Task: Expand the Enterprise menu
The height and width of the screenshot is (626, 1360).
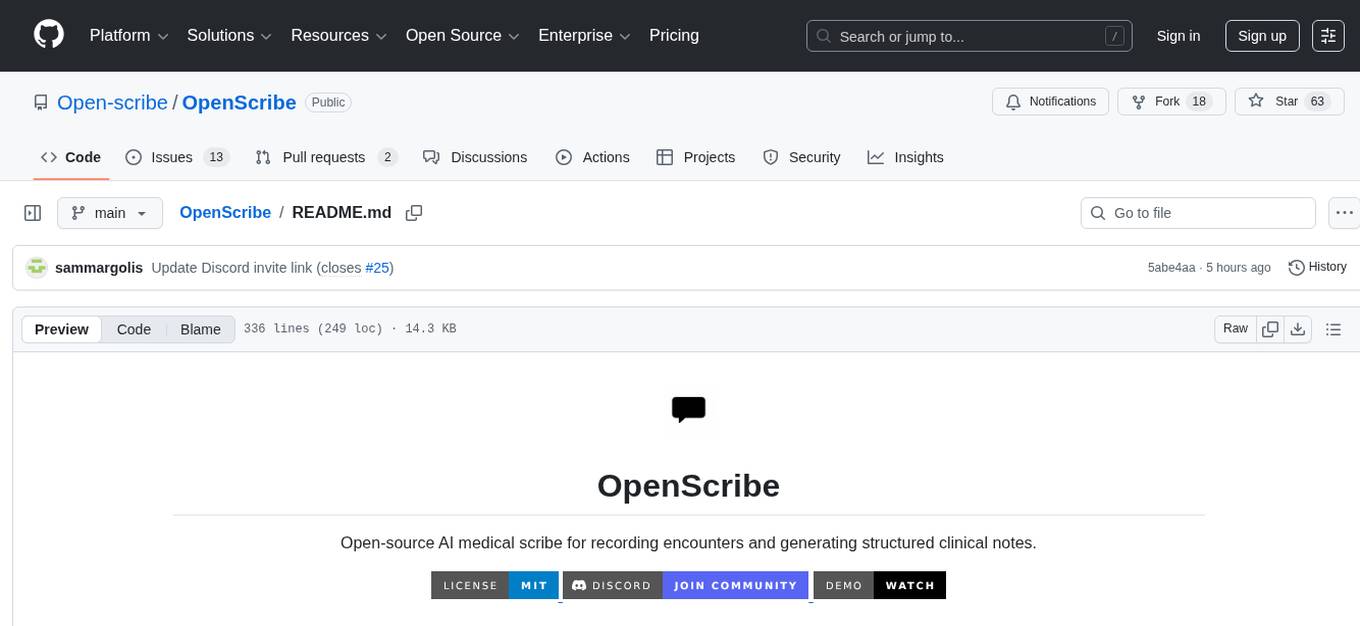Action: (x=584, y=35)
